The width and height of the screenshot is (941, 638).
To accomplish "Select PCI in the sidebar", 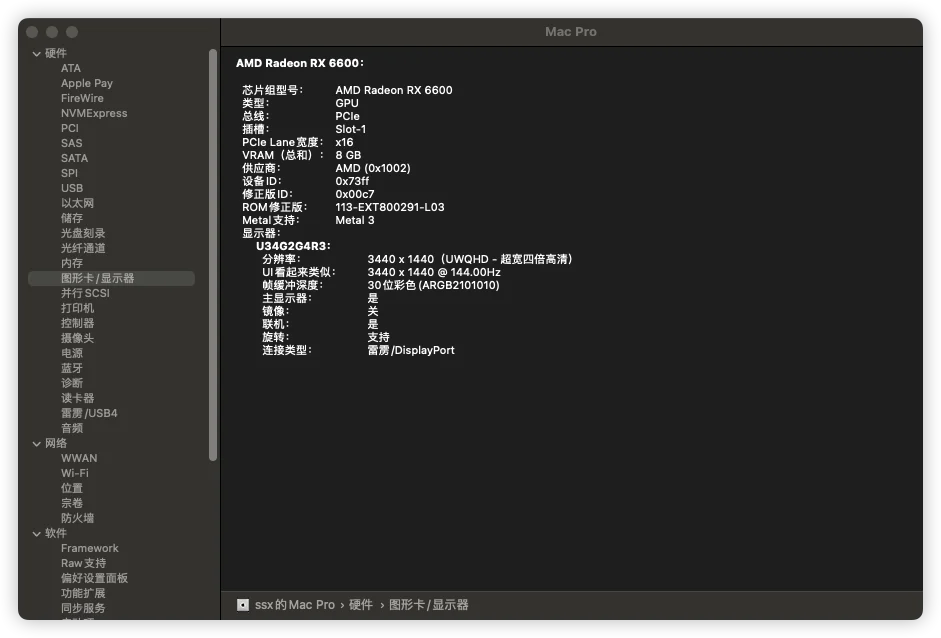I will [x=70, y=128].
